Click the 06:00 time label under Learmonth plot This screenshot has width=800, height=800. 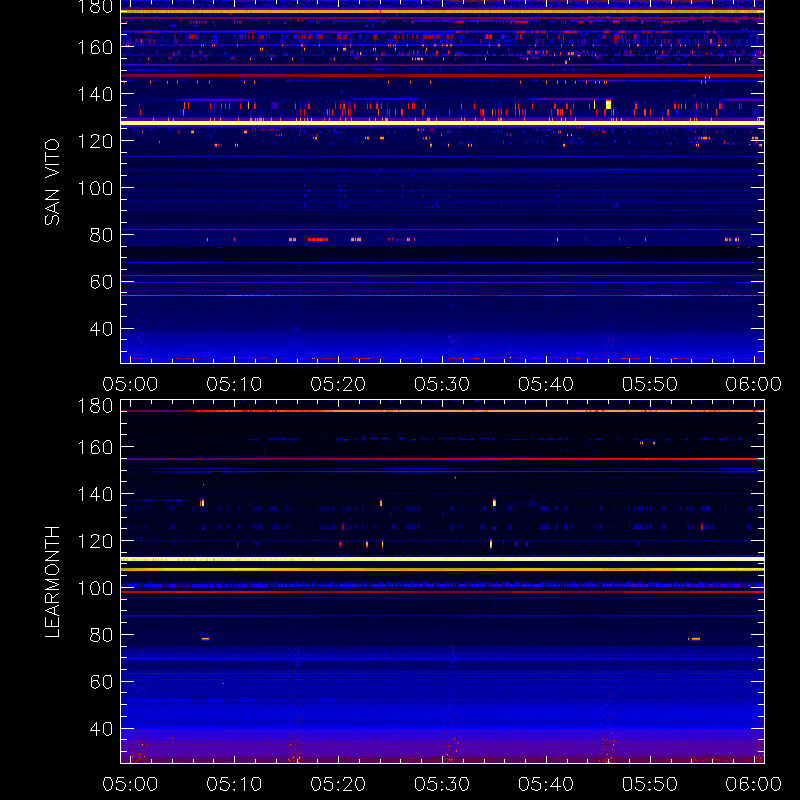[x=754, y=784]
